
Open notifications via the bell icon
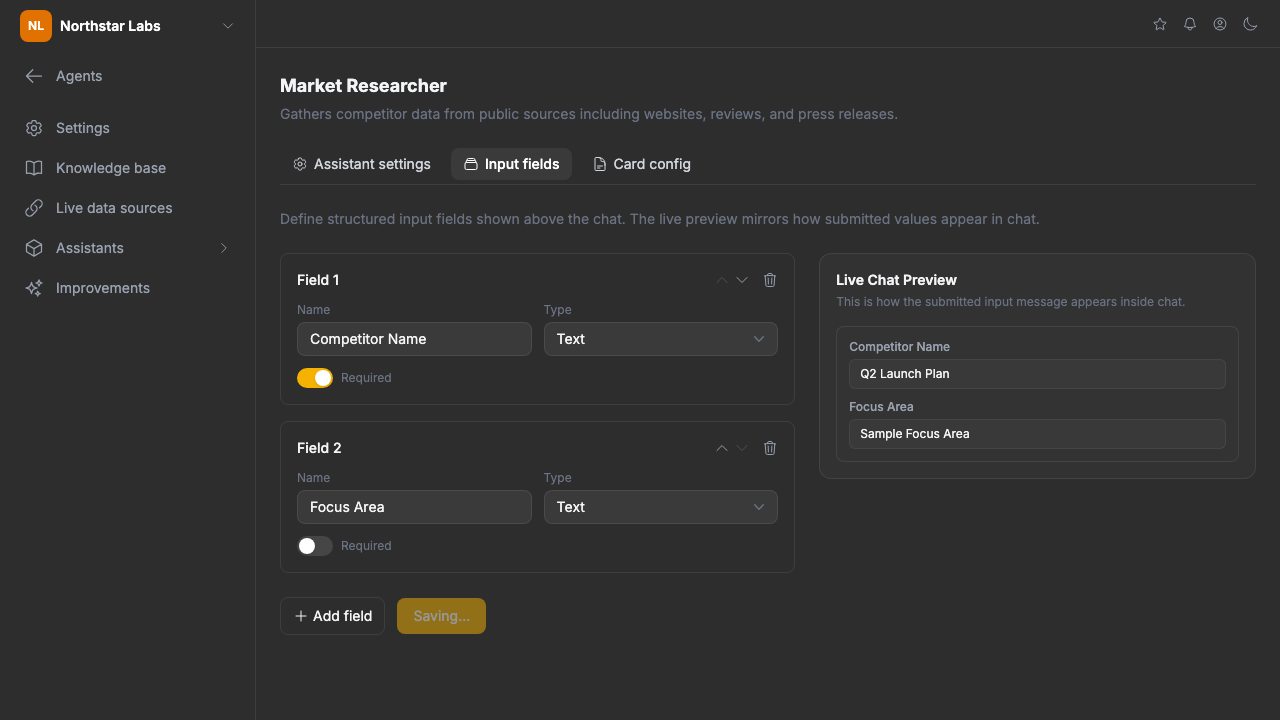click(x=1190, y=24)
